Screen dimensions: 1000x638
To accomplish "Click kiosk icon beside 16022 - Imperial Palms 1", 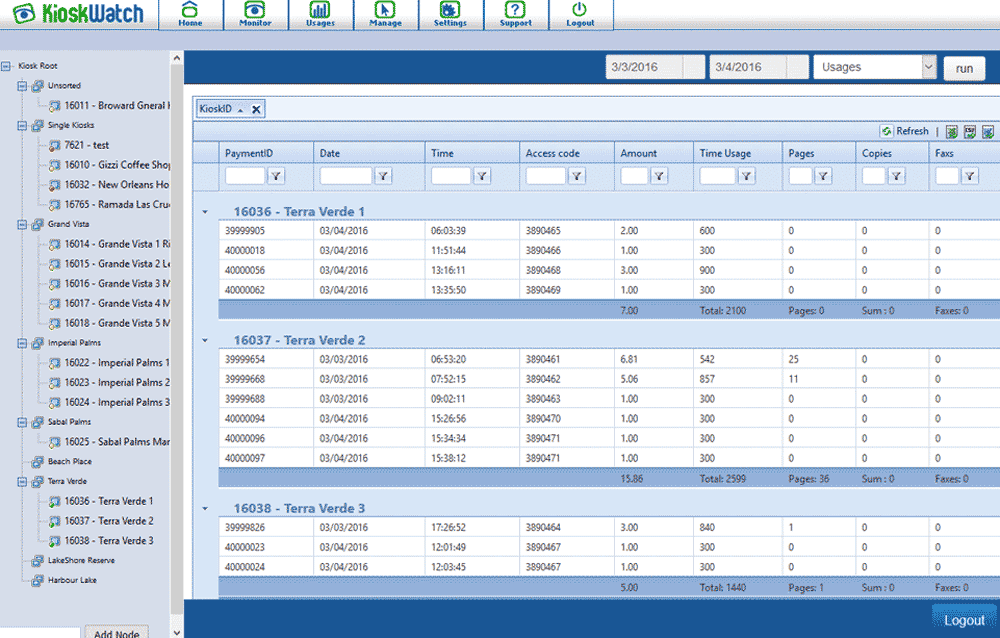I will tap(55, 363).
